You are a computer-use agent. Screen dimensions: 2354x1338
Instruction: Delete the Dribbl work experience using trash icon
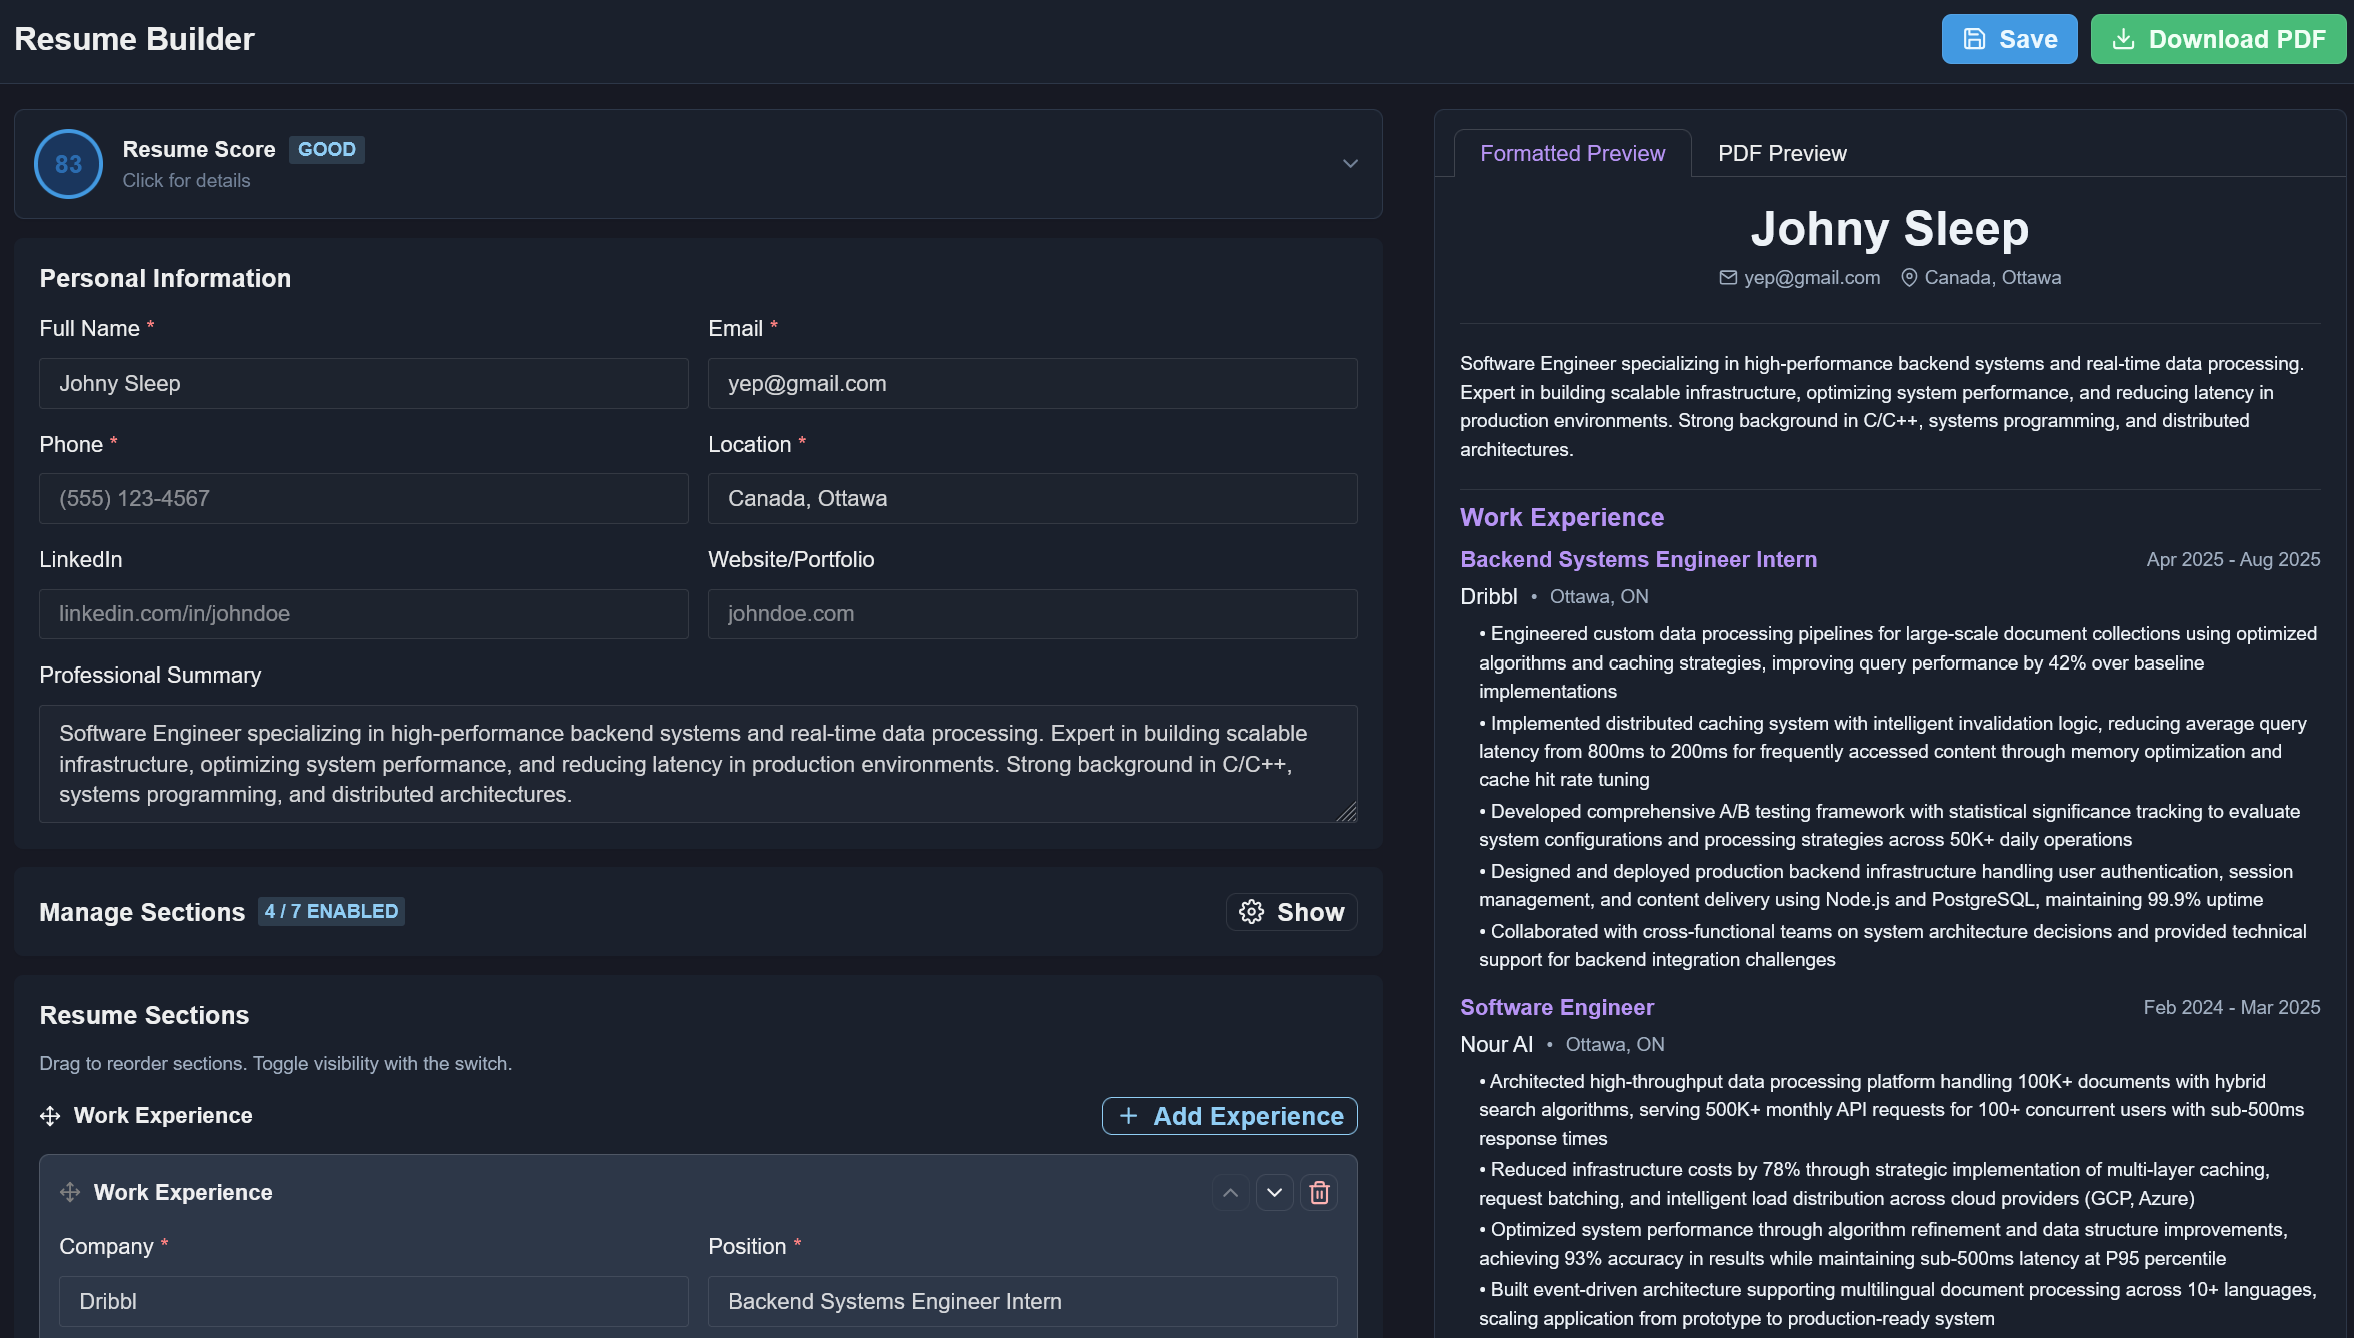click(1318, 1192)
